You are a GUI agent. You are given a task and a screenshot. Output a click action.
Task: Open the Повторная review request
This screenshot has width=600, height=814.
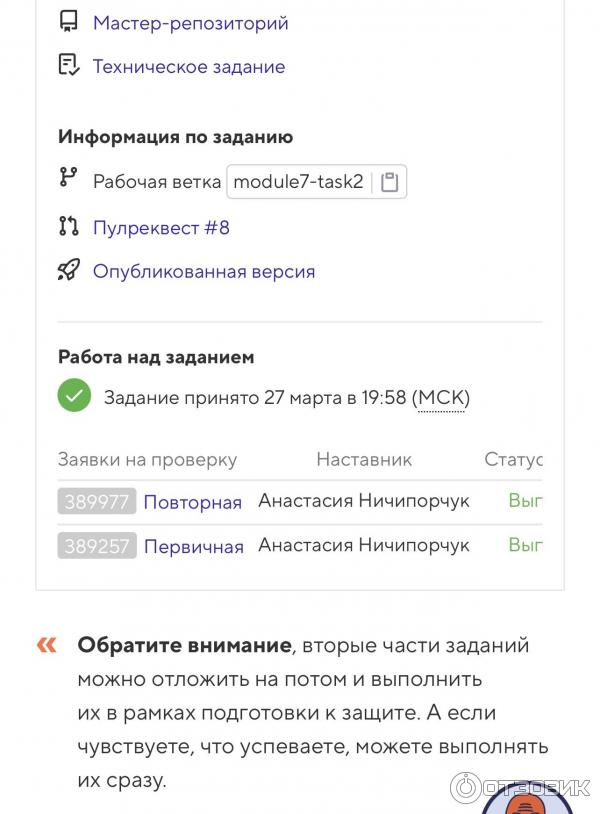tap(191, 503)
